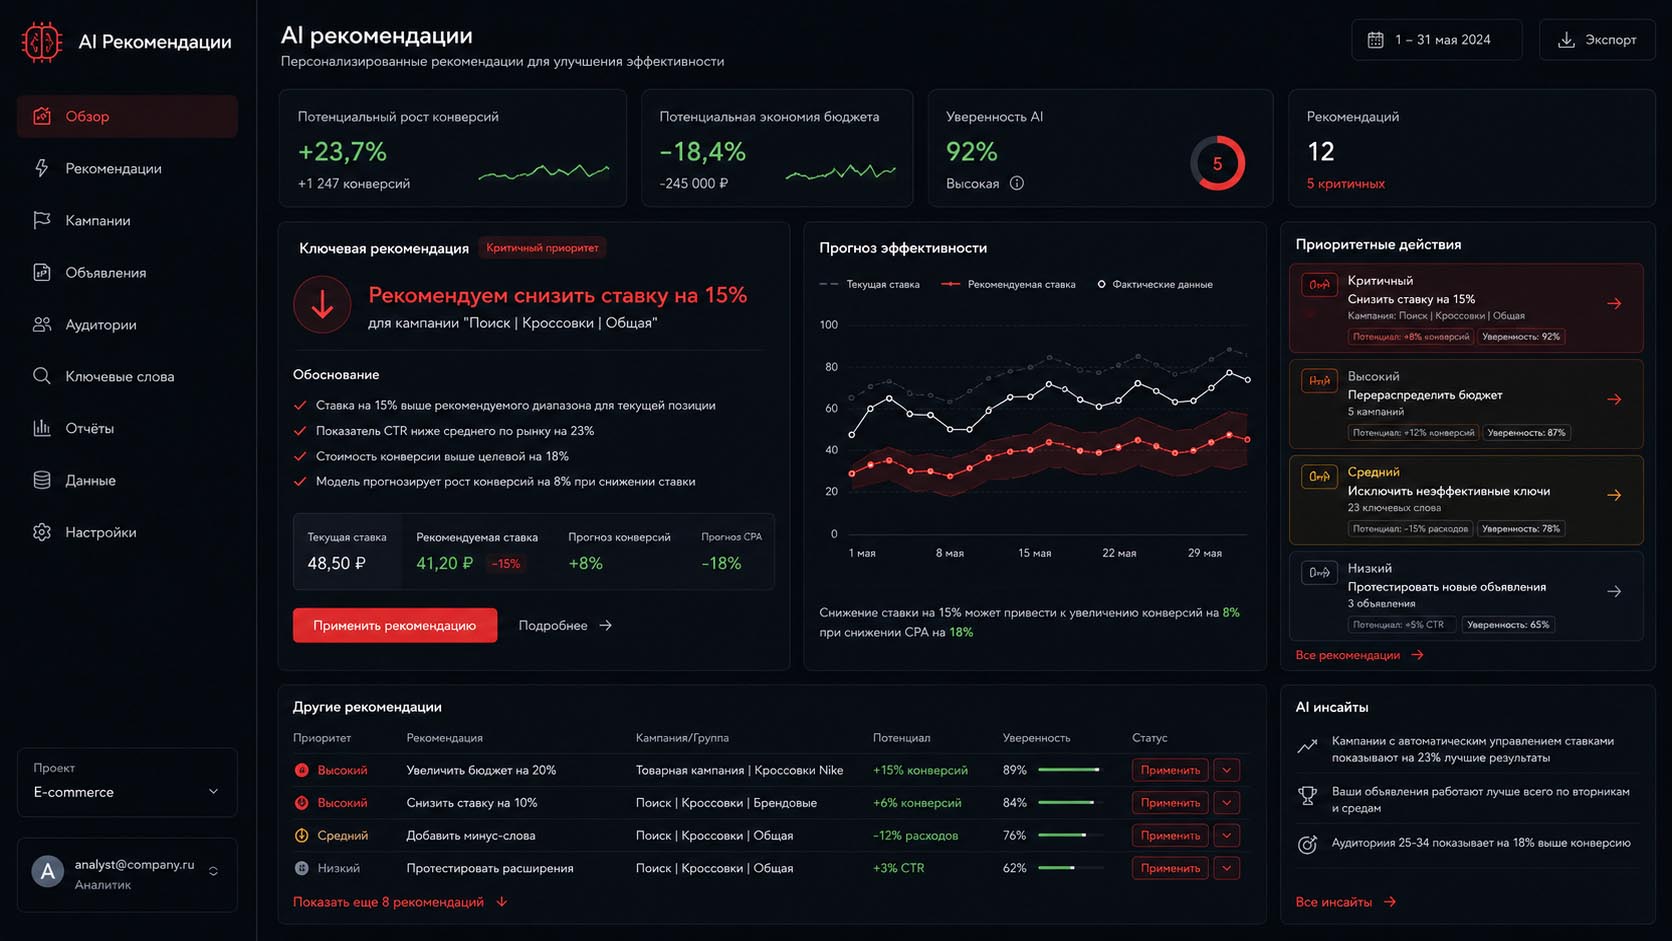This screenshot has width=1672, height=941.
Task: Click Применить рекомендацию button
Action: 395,625
